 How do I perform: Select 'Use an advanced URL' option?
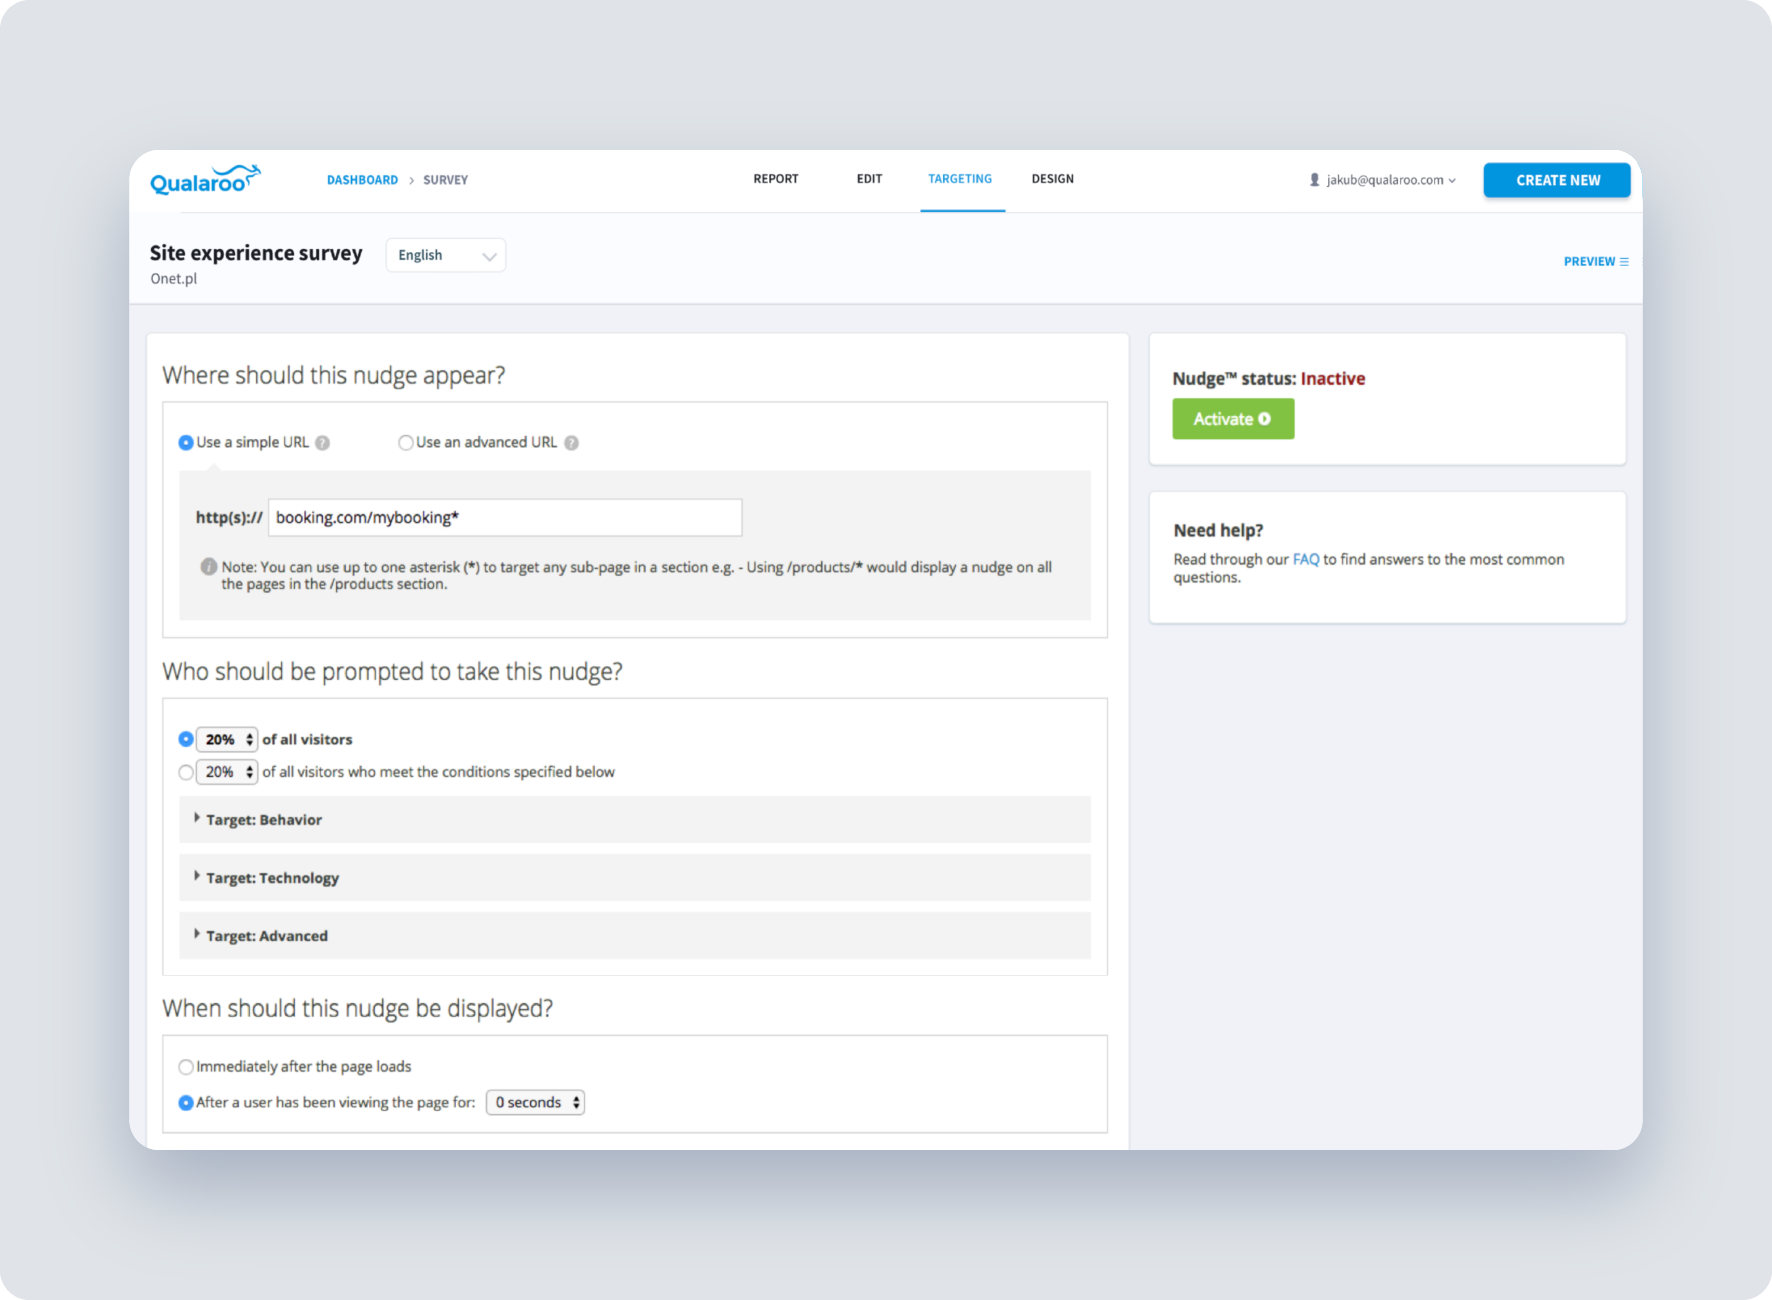pyautogui.click(x=405, y=442)
